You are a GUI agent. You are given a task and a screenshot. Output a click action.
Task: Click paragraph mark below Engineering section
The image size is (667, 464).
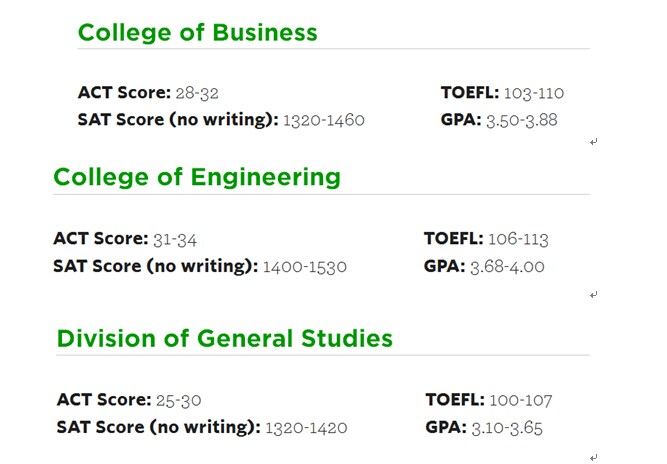594,295
